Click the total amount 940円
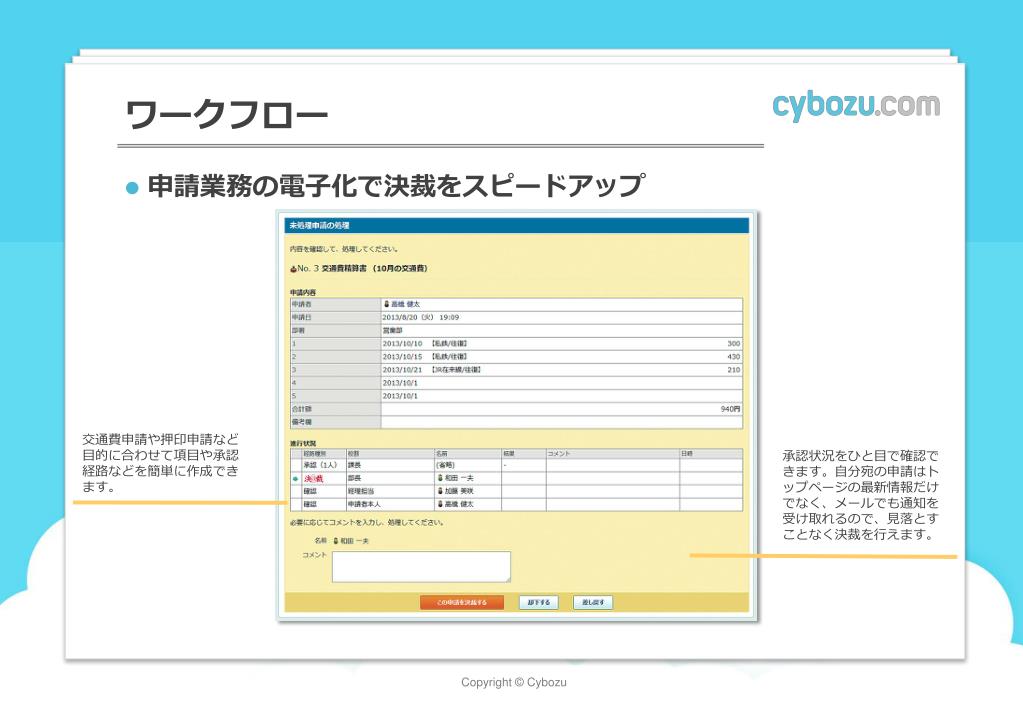Image resolution: width=1023 pixels, height=708 pixels. (731, 408)
